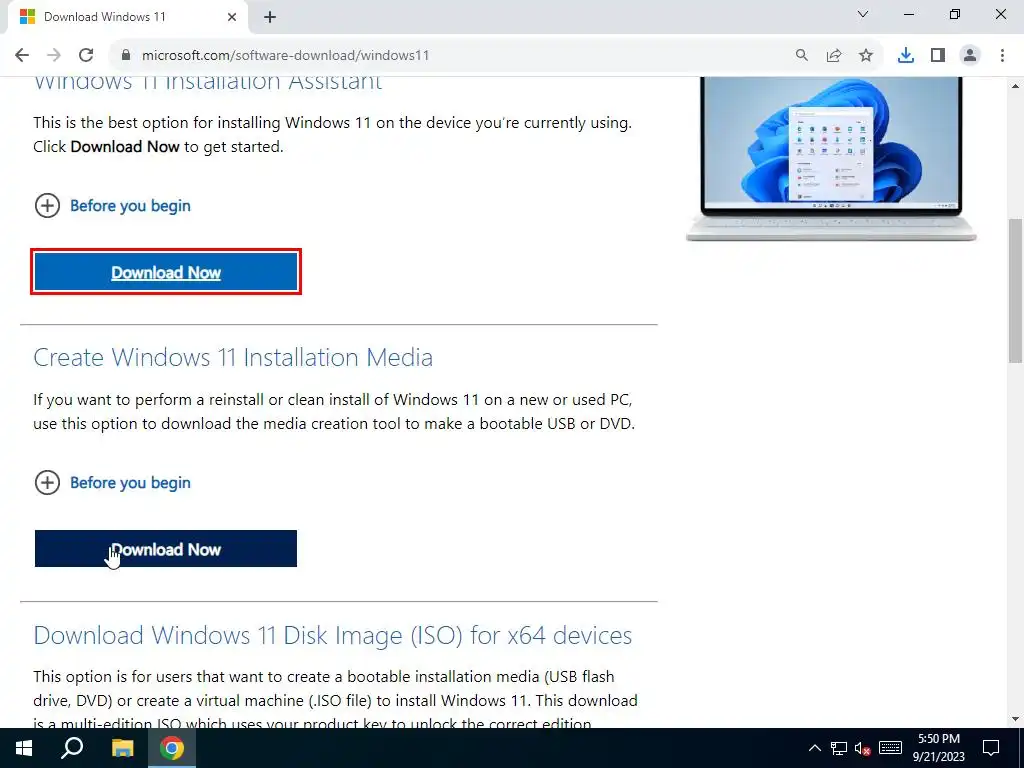This screenshot has width=1024, height=768.
Task: Click the page vertical scrollbar thumb
Action: click(x=1015, y=290)
